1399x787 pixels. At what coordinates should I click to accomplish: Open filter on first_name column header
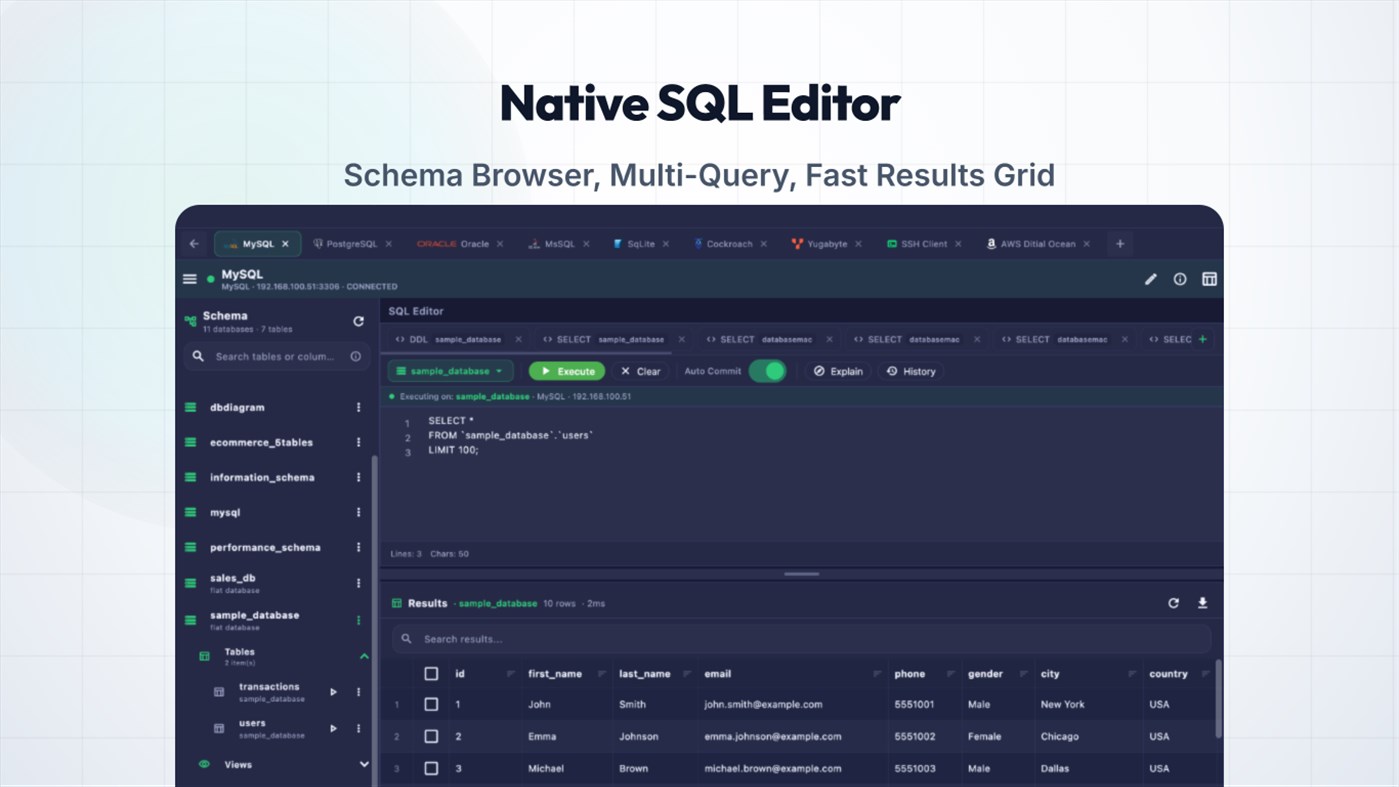point(601,674)
